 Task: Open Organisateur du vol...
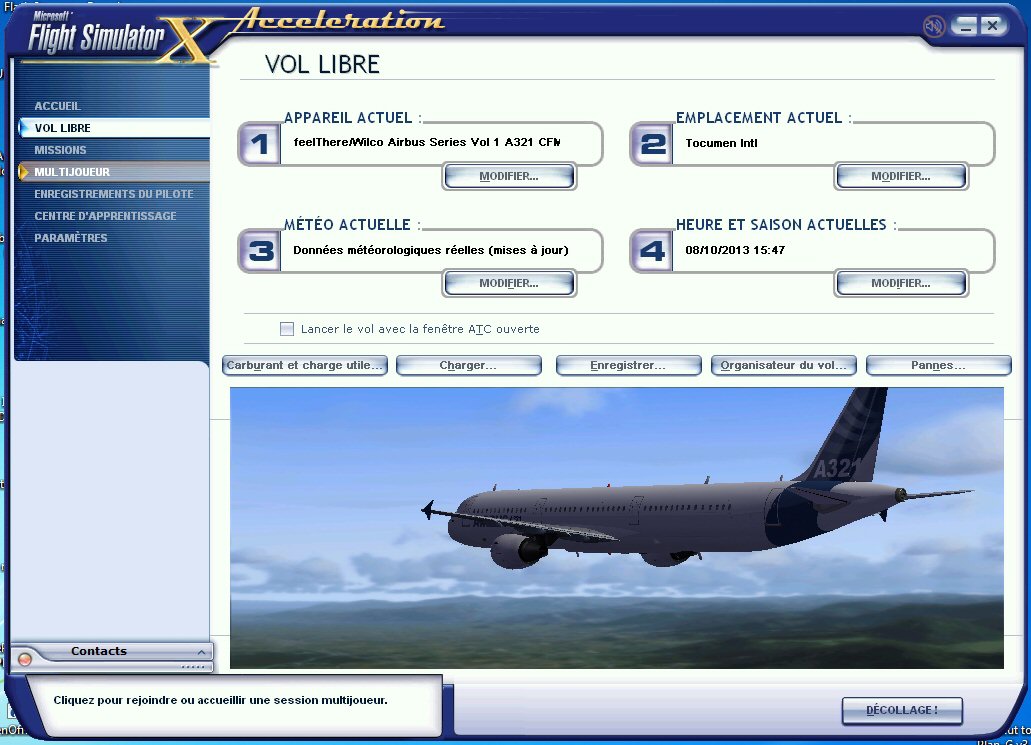point(783,366)
